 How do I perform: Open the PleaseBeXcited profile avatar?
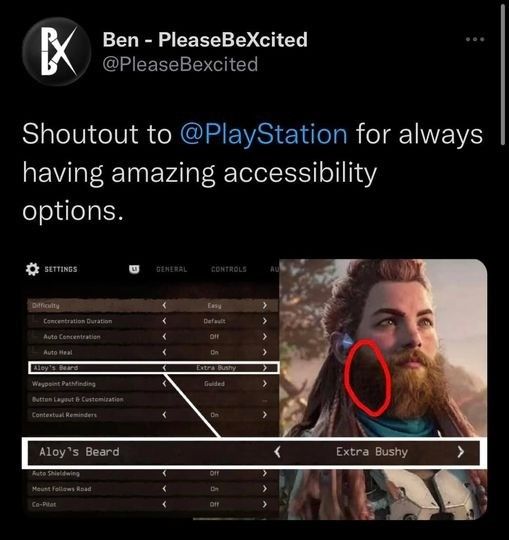56,51
